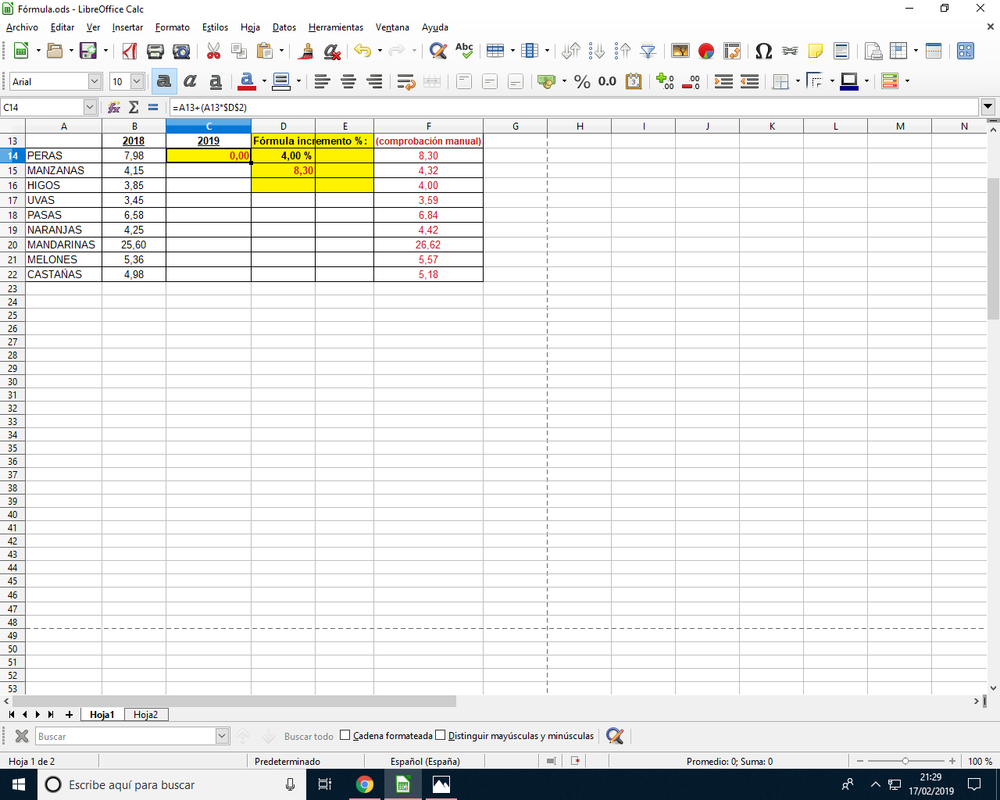Click the Buscar todo button
Screen dimensions: 1000x800
[x=309, y=736]
